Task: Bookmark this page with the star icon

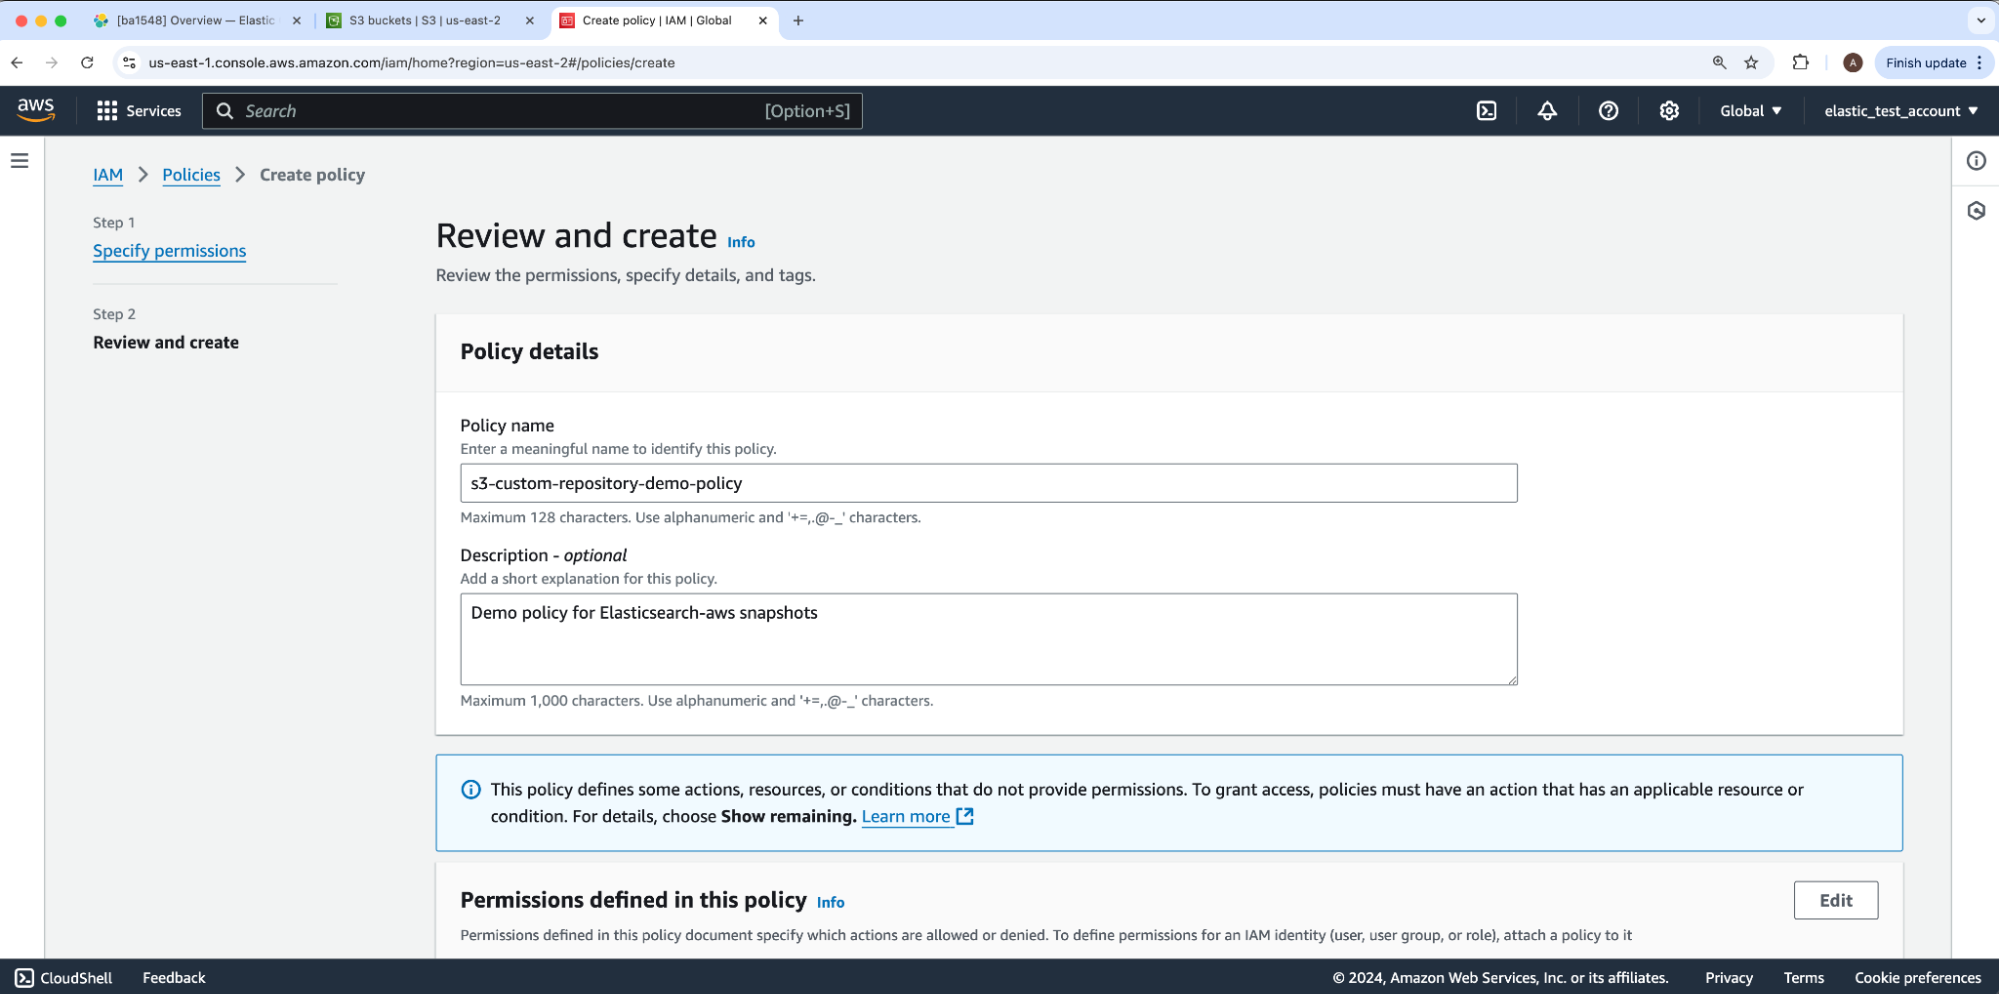Action: [x=1751, y=63]
